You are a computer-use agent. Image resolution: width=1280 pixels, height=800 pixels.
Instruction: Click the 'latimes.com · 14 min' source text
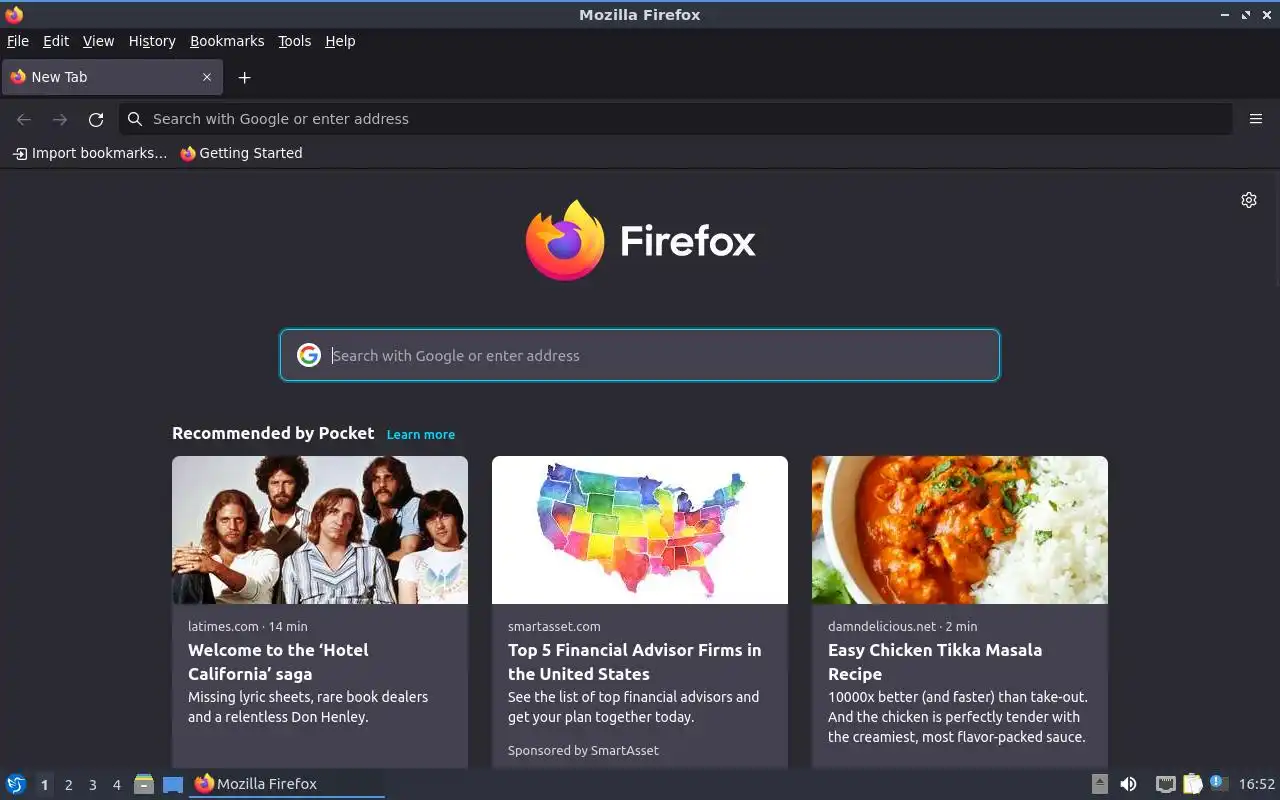point(248,626)
